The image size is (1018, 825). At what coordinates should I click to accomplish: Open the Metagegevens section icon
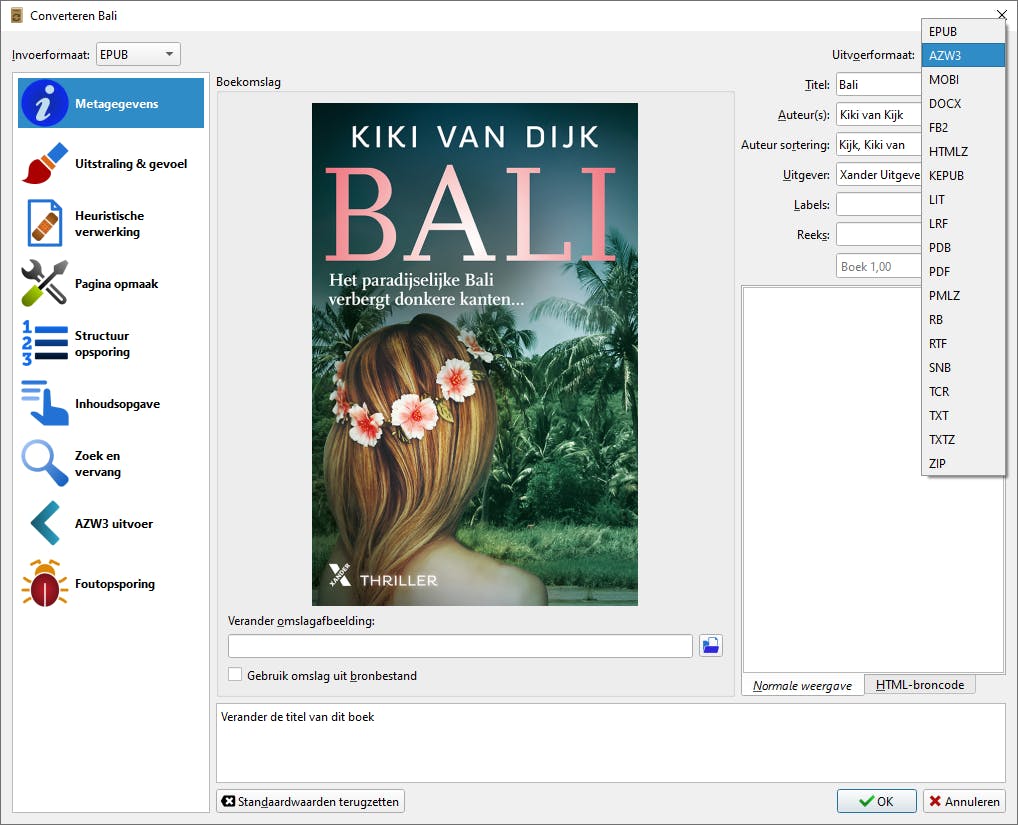[45, 104]
